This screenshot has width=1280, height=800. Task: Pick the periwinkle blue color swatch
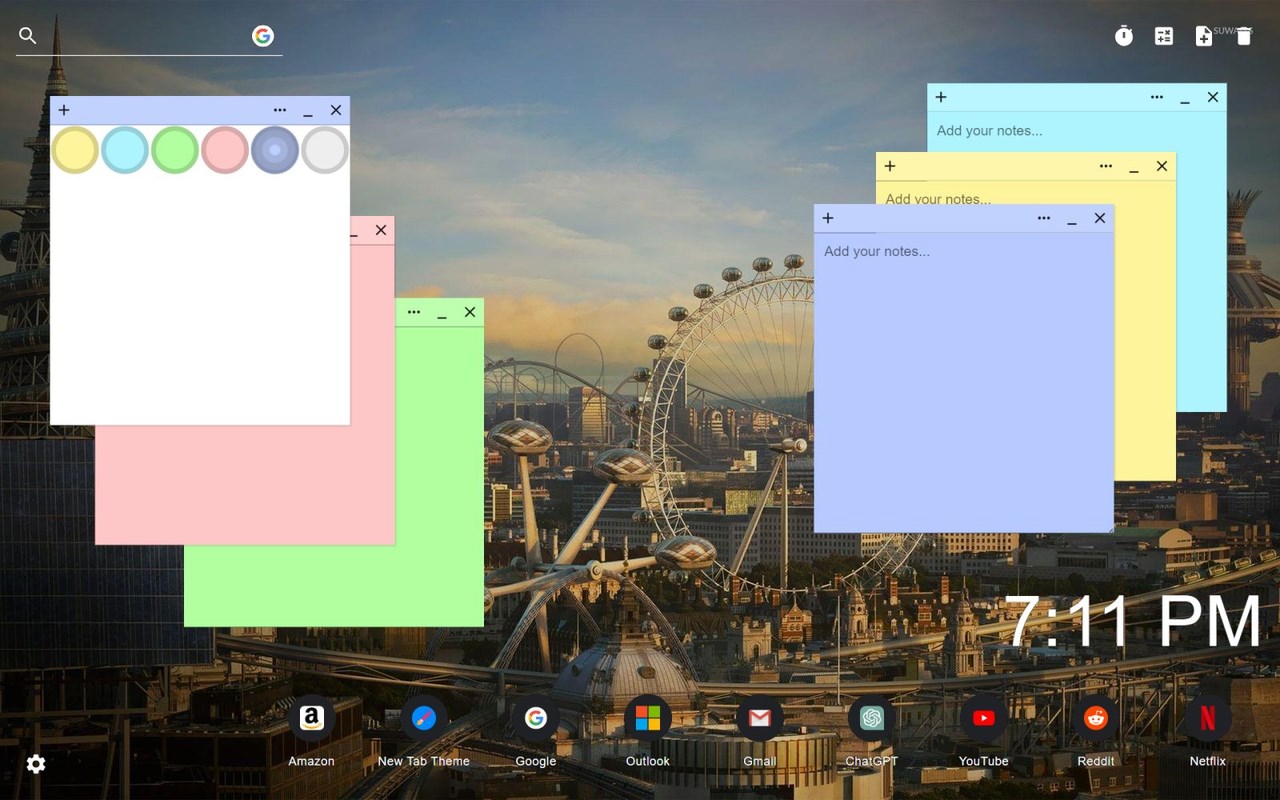click(275, 150)
